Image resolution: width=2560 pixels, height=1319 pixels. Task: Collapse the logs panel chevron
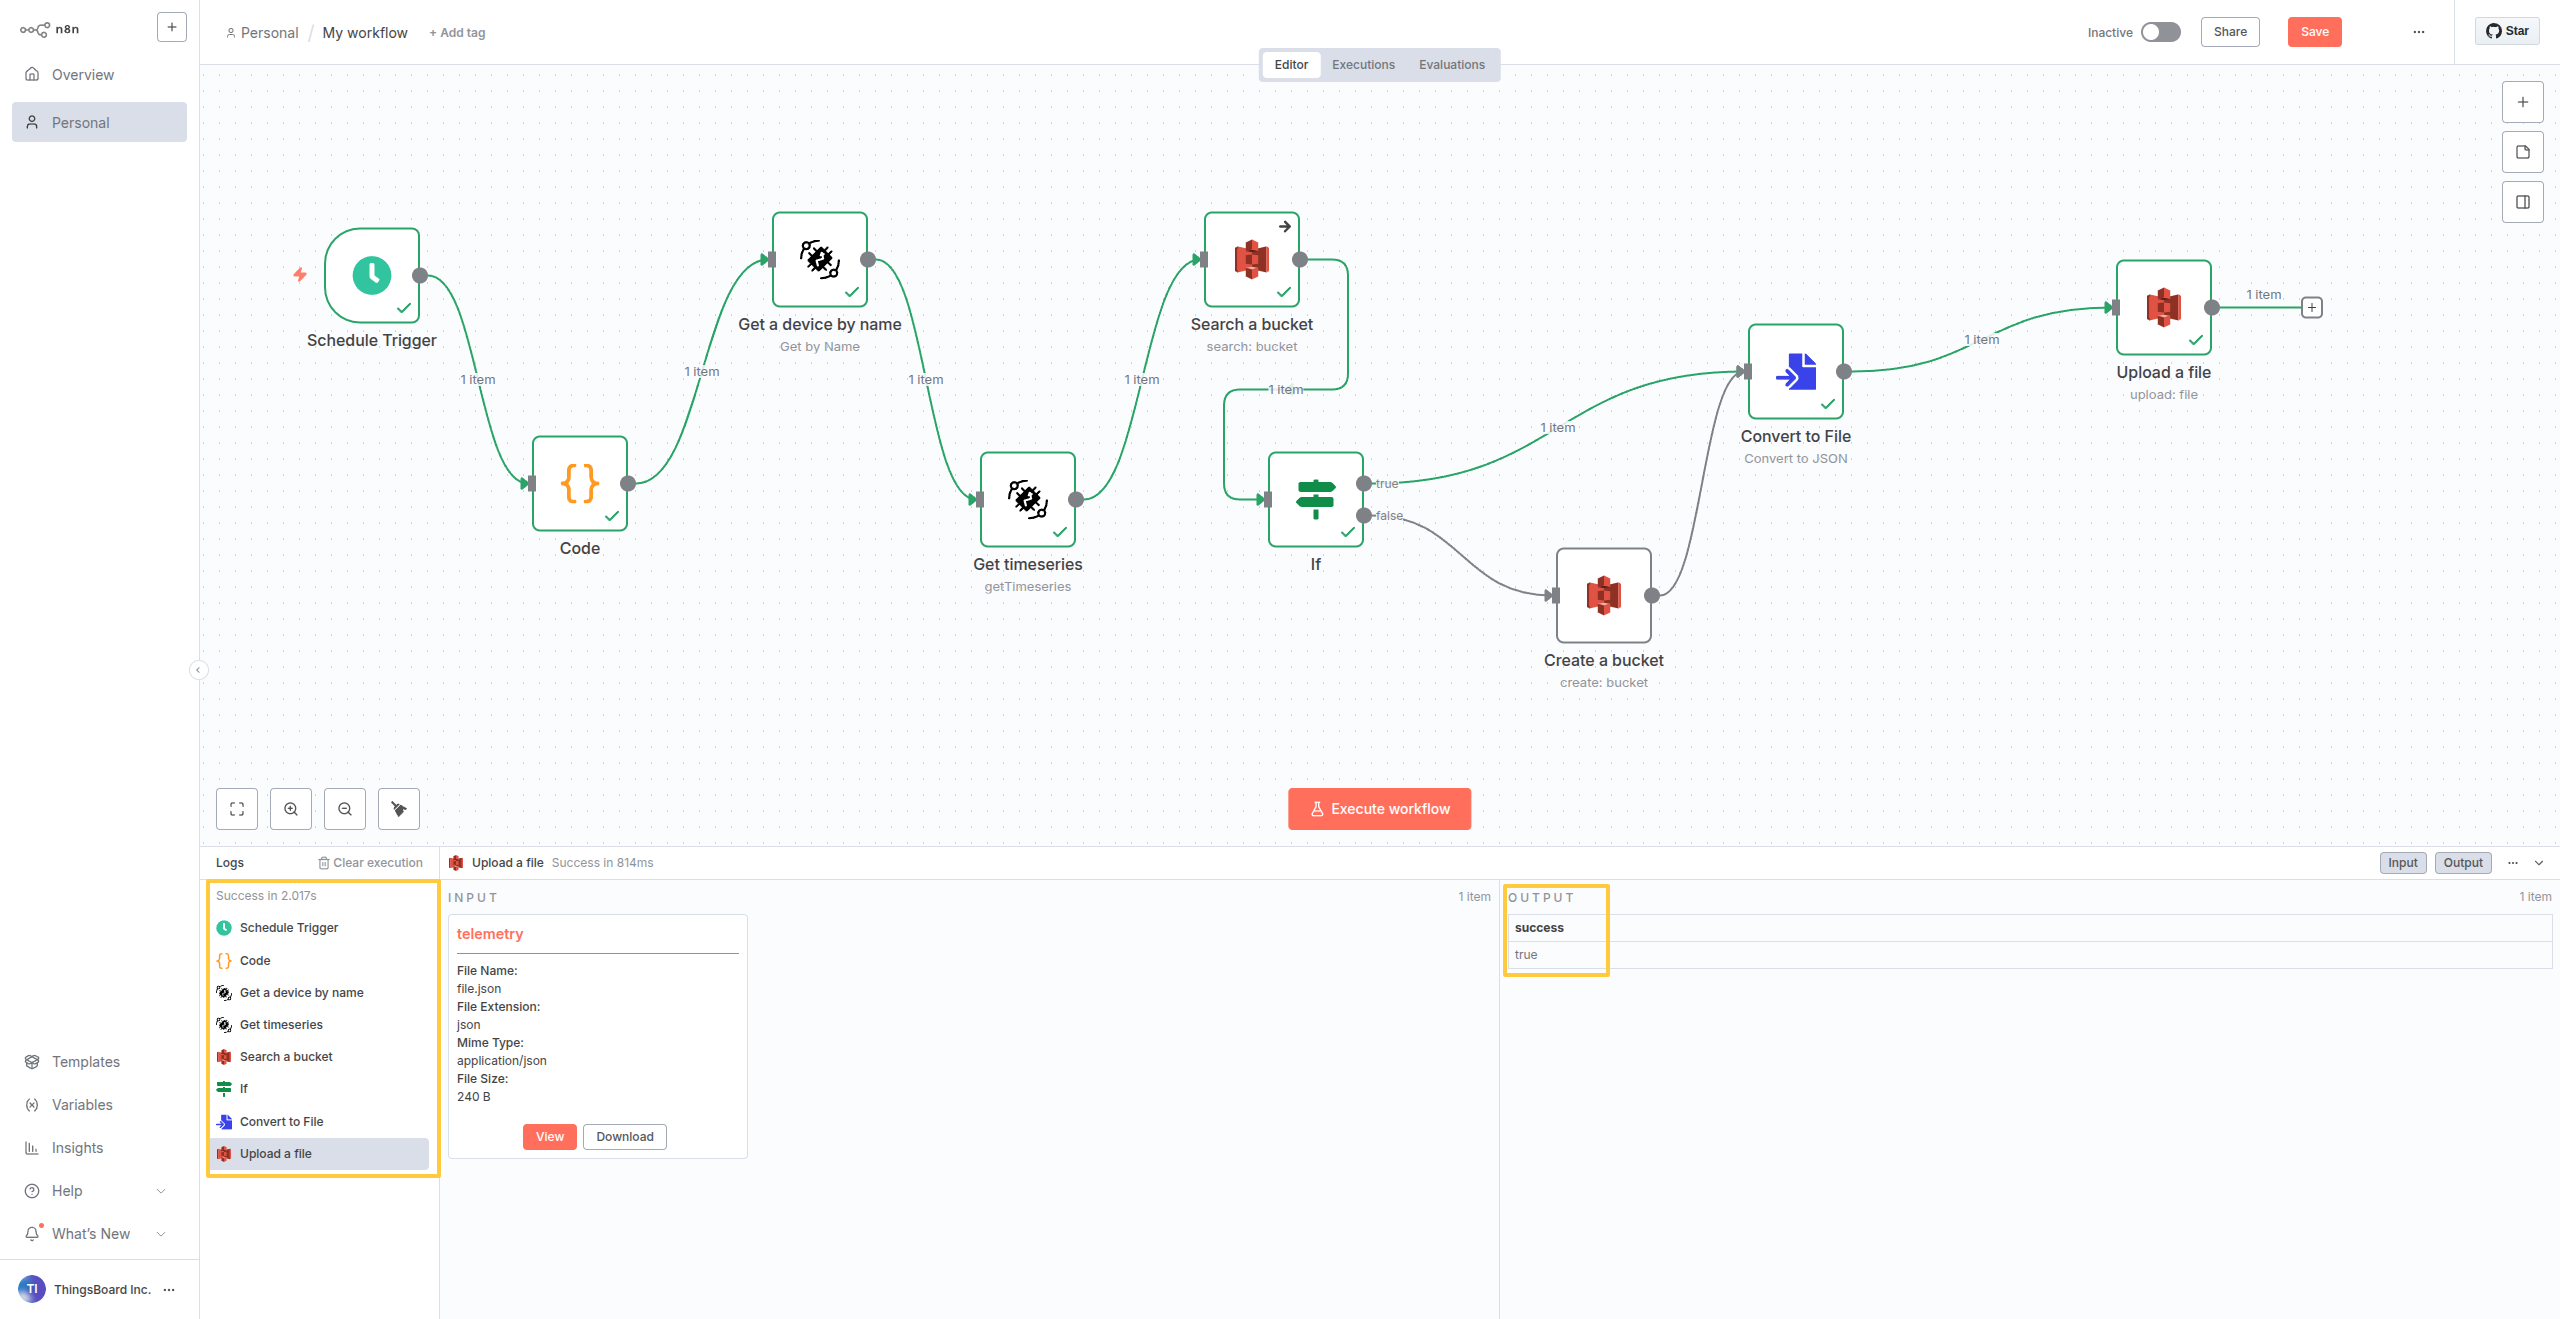[2539, 863]
